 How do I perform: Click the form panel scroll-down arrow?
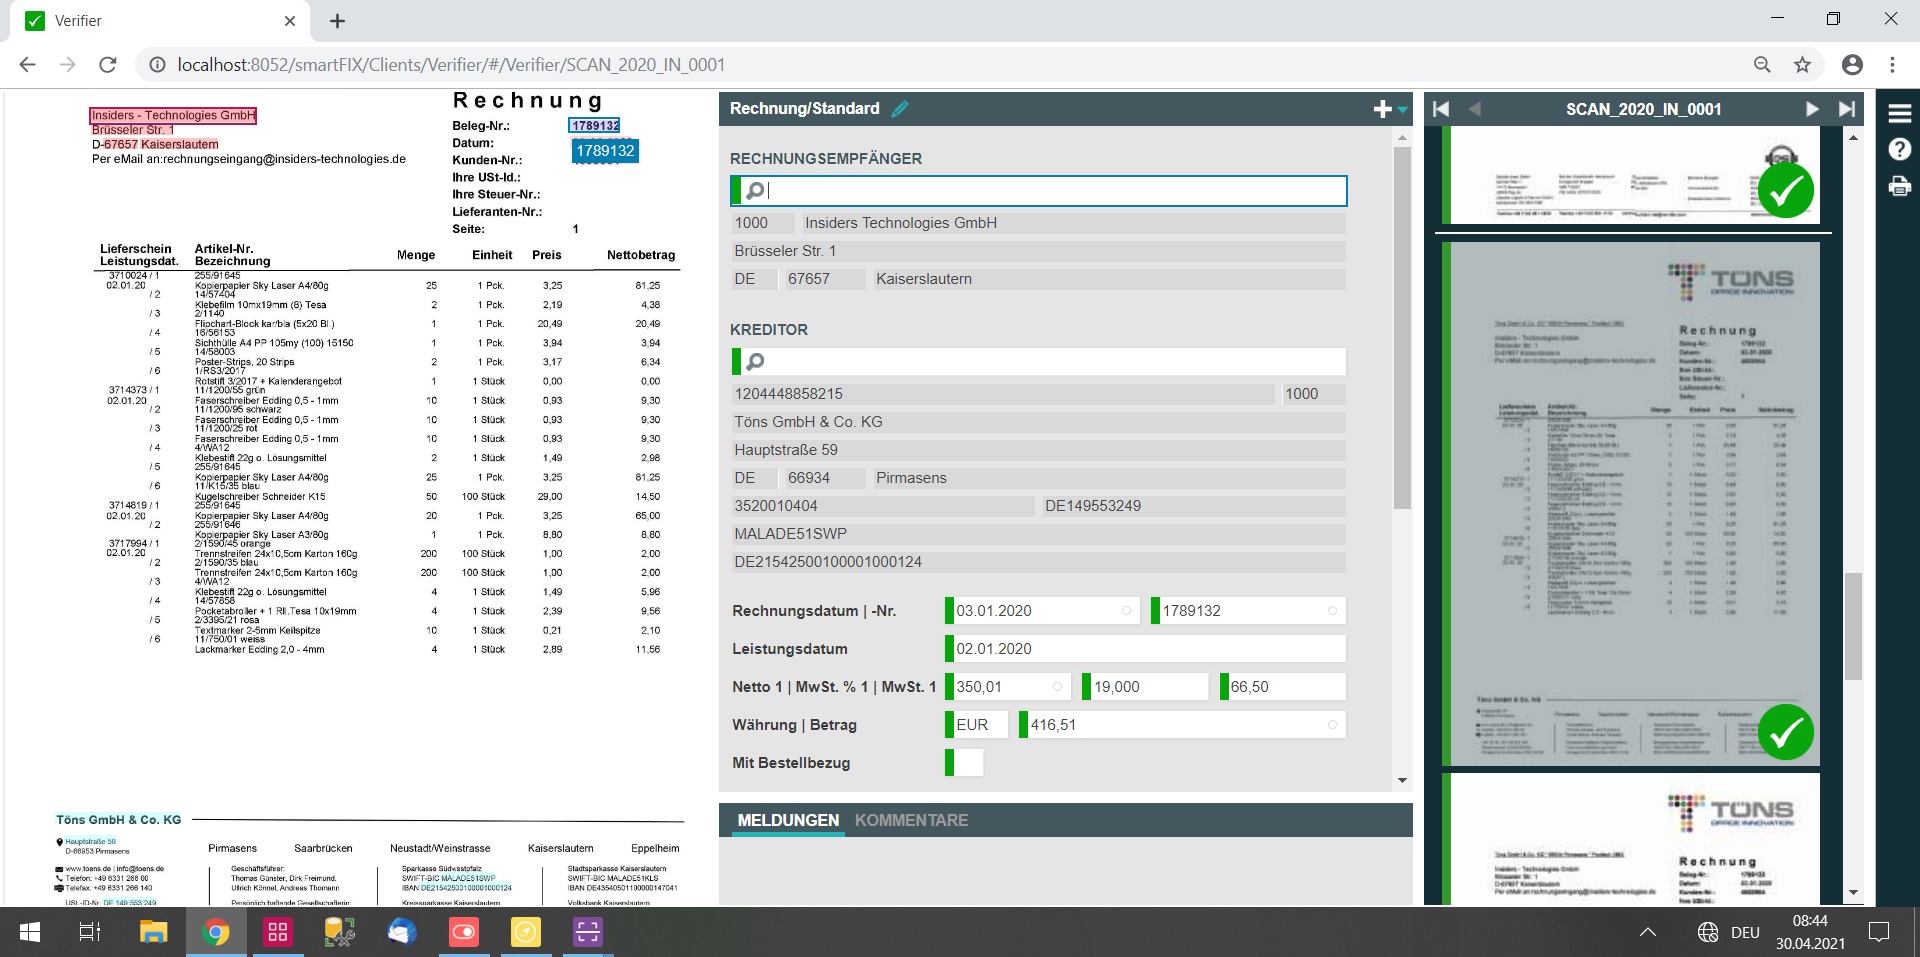coord(1402,780)
